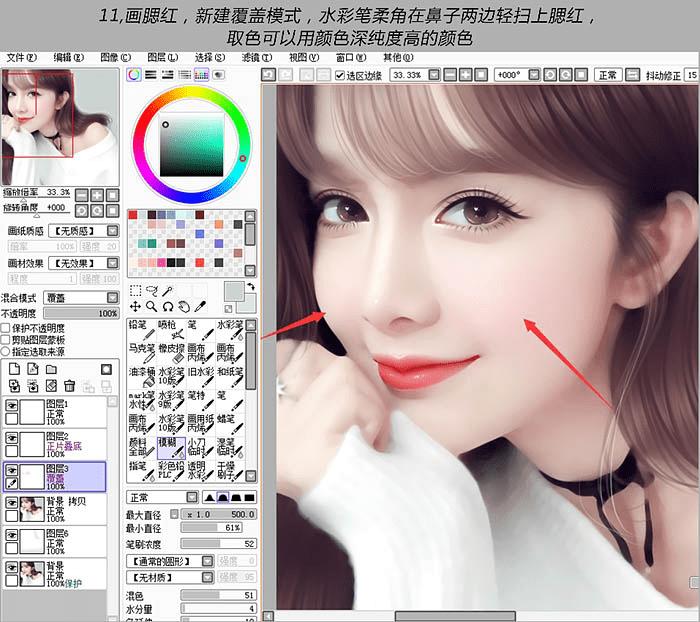Select the magnifier zoom tool

[x=151, y=306]
